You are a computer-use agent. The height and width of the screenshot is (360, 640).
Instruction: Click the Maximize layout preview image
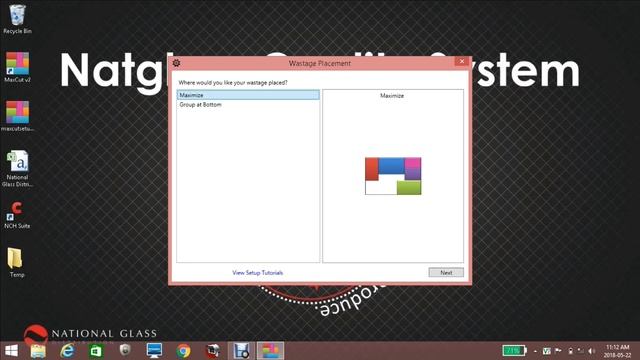[x=393, y=176]
